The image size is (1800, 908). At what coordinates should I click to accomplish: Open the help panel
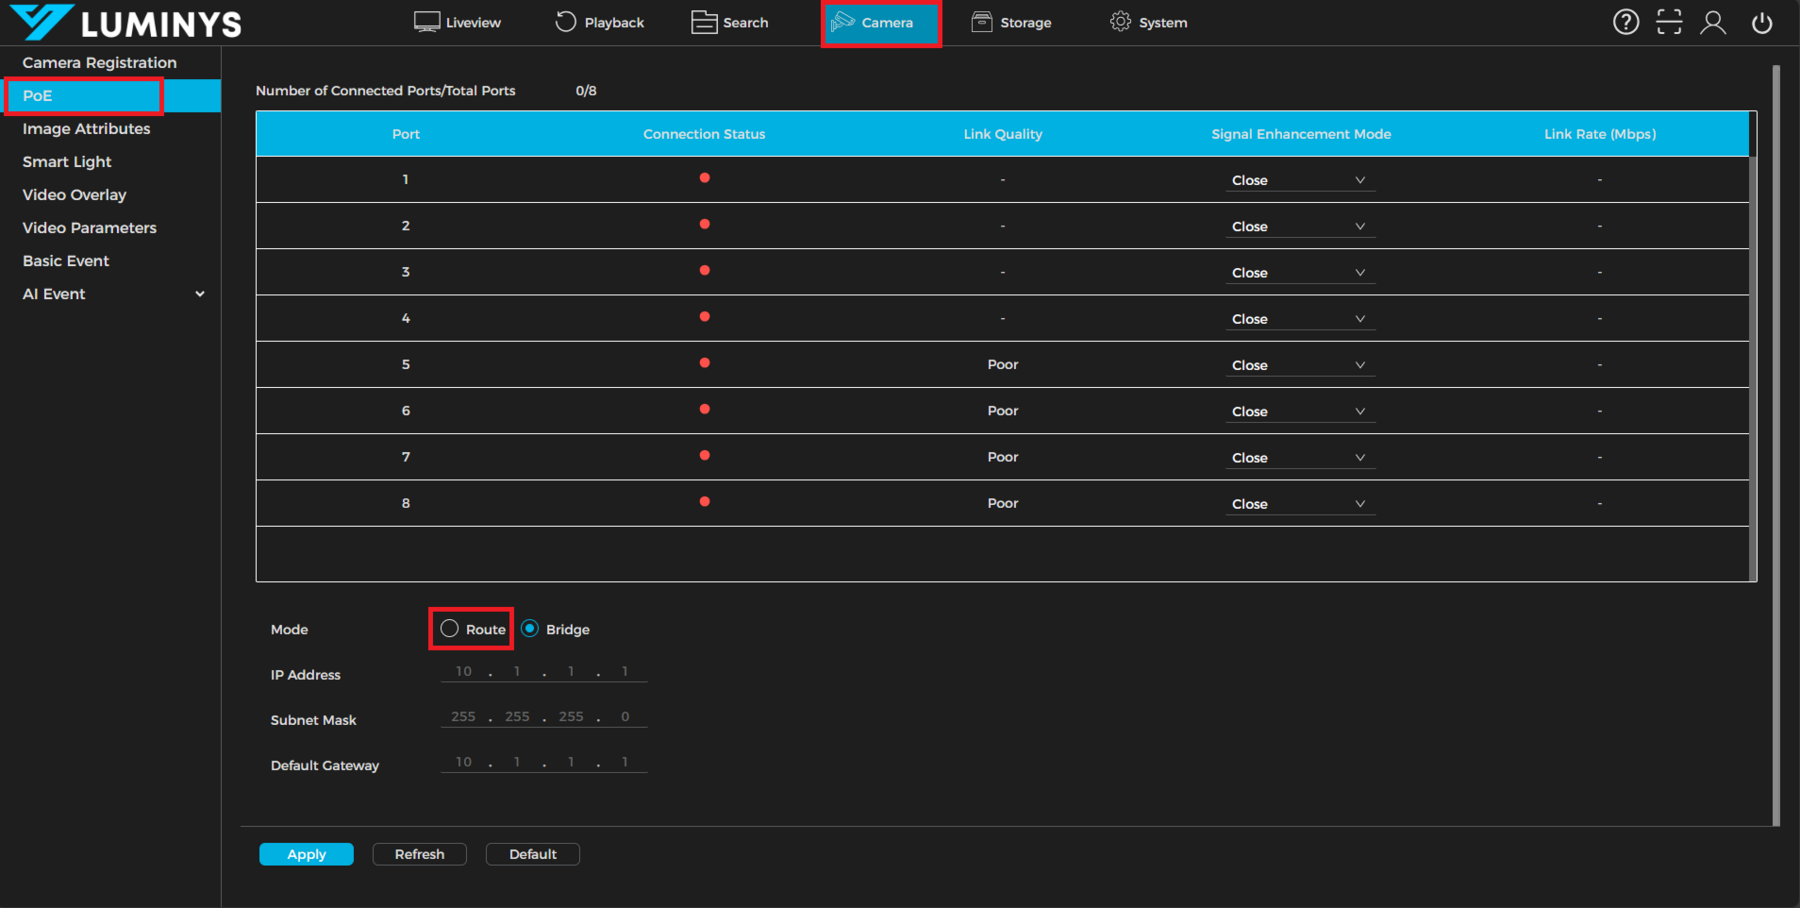1626,22
